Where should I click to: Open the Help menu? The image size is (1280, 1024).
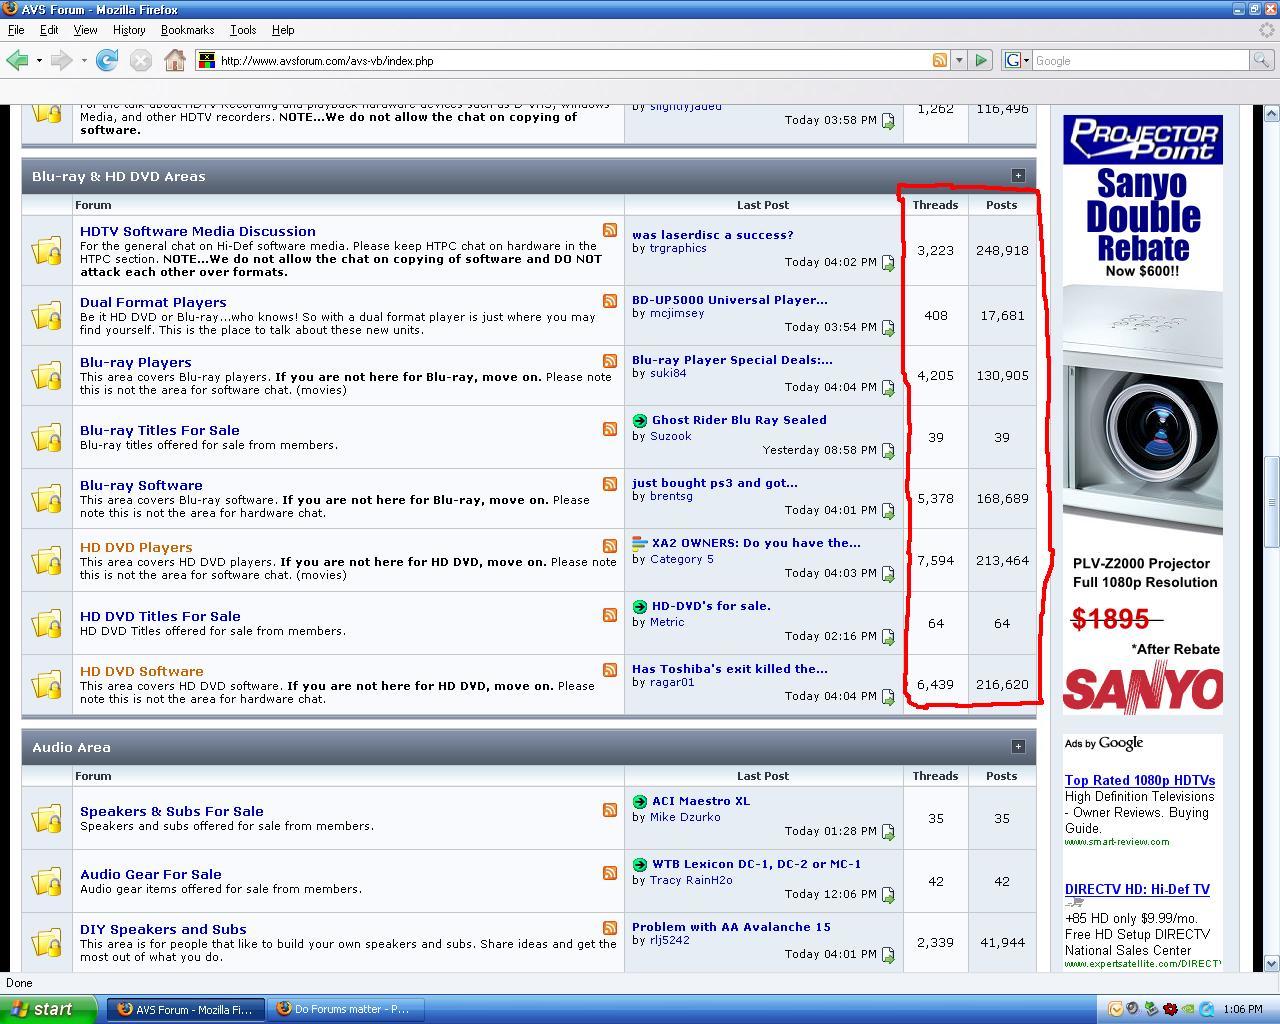click(283, 30)
